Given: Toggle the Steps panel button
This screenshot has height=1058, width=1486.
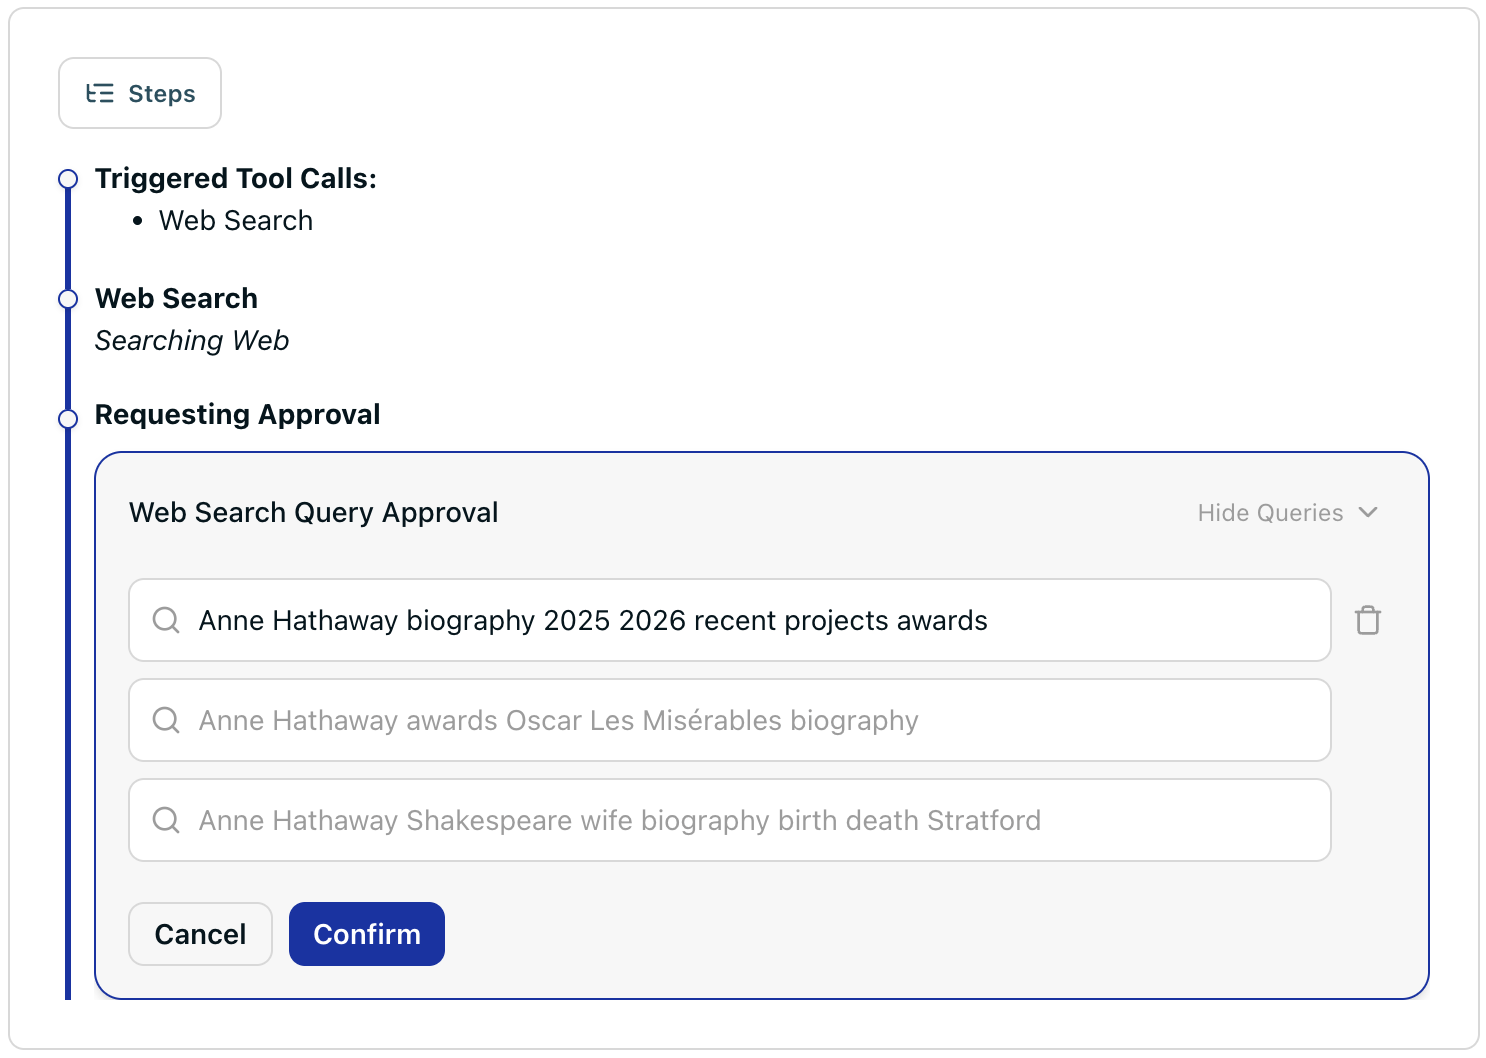Looking at the screenshot, I should 140,93.
